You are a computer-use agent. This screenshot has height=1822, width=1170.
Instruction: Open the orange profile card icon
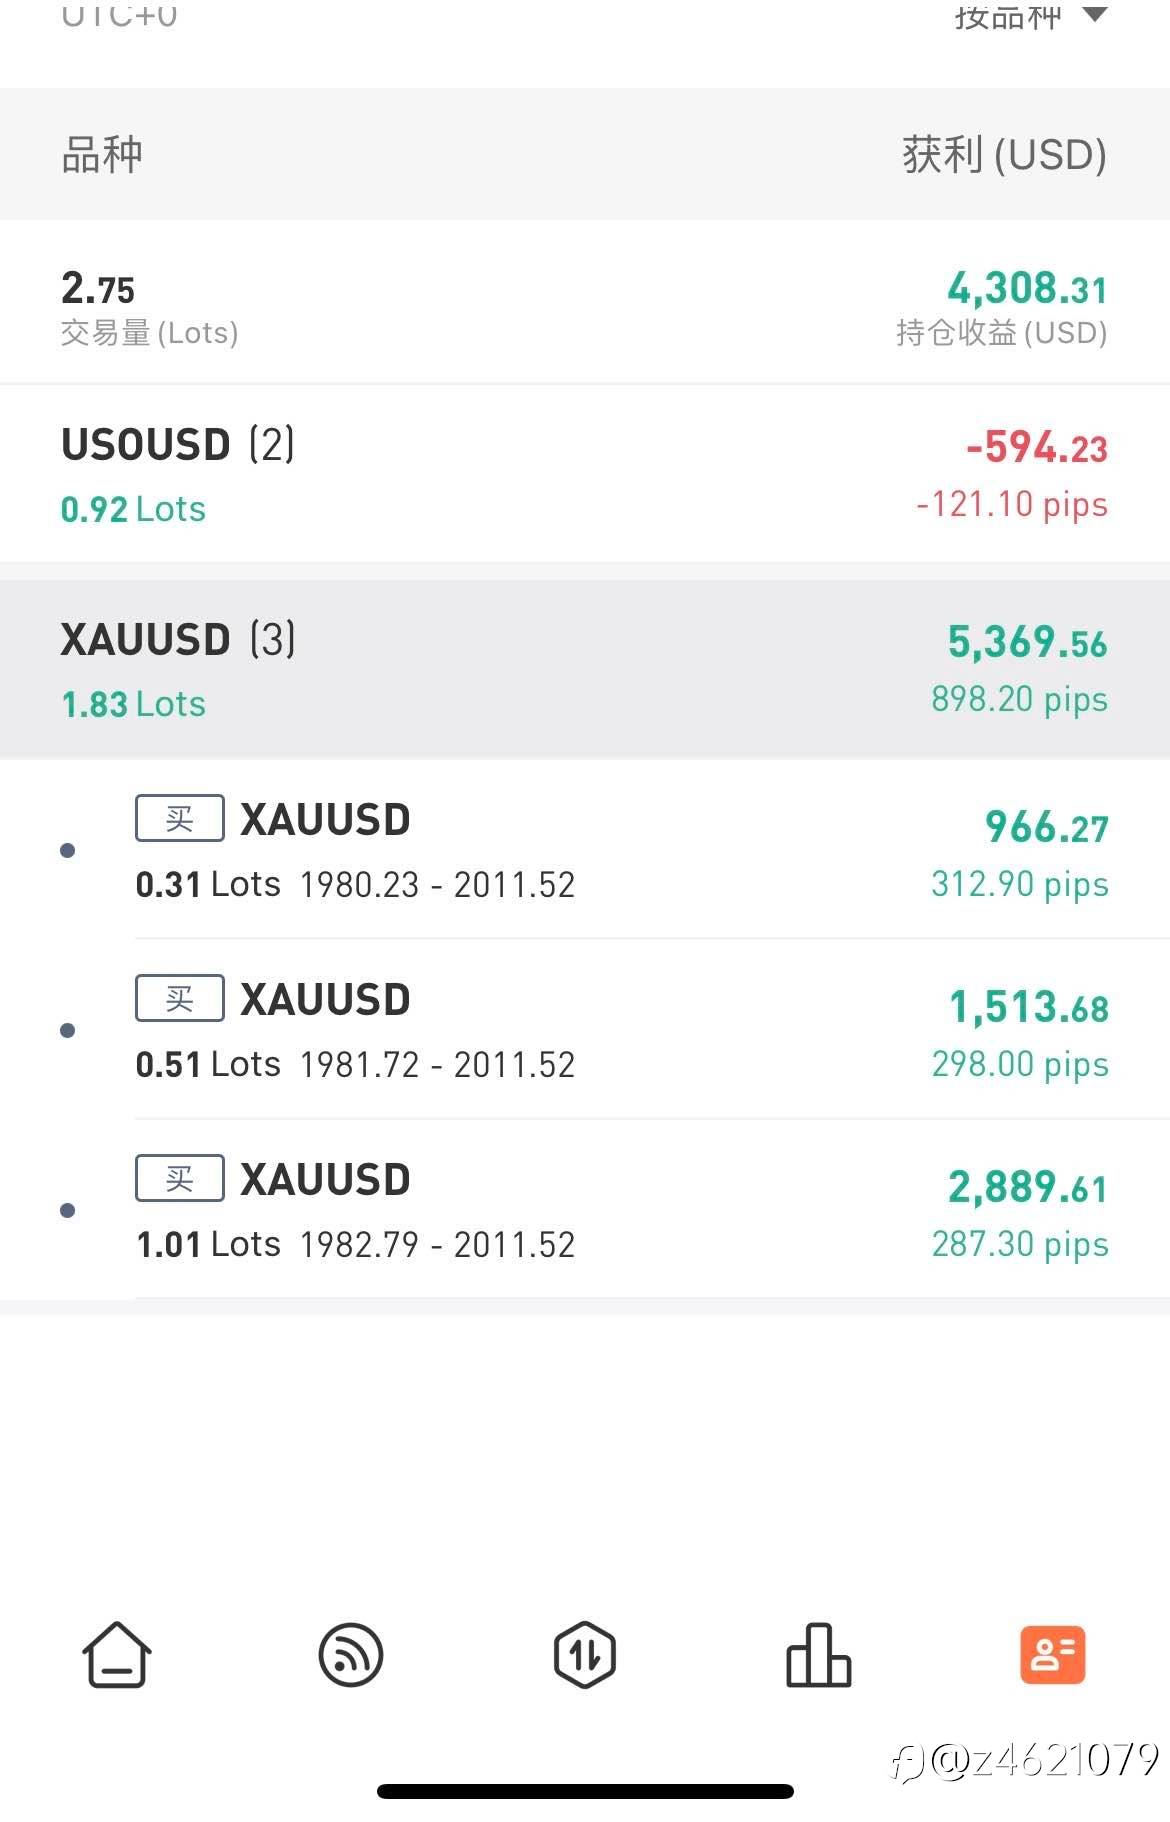coord(1052,1655)
